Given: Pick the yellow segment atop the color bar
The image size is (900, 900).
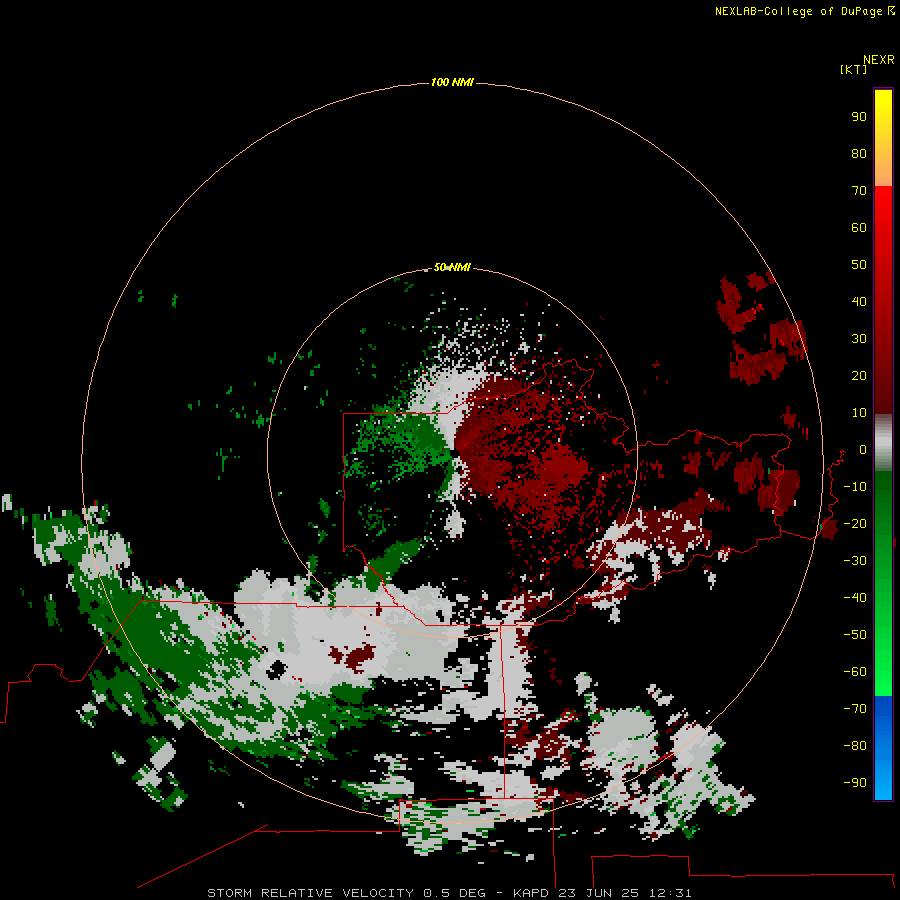Looking at the screenshot, I should [x=883, y=138].
